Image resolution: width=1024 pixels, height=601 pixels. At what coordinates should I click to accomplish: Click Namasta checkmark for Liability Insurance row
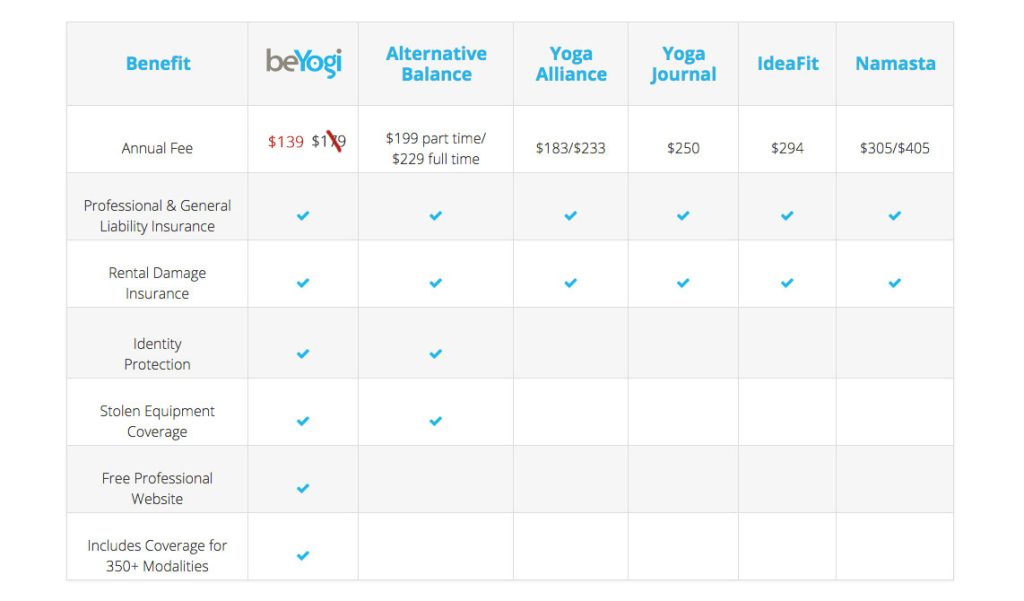point(895,216)
